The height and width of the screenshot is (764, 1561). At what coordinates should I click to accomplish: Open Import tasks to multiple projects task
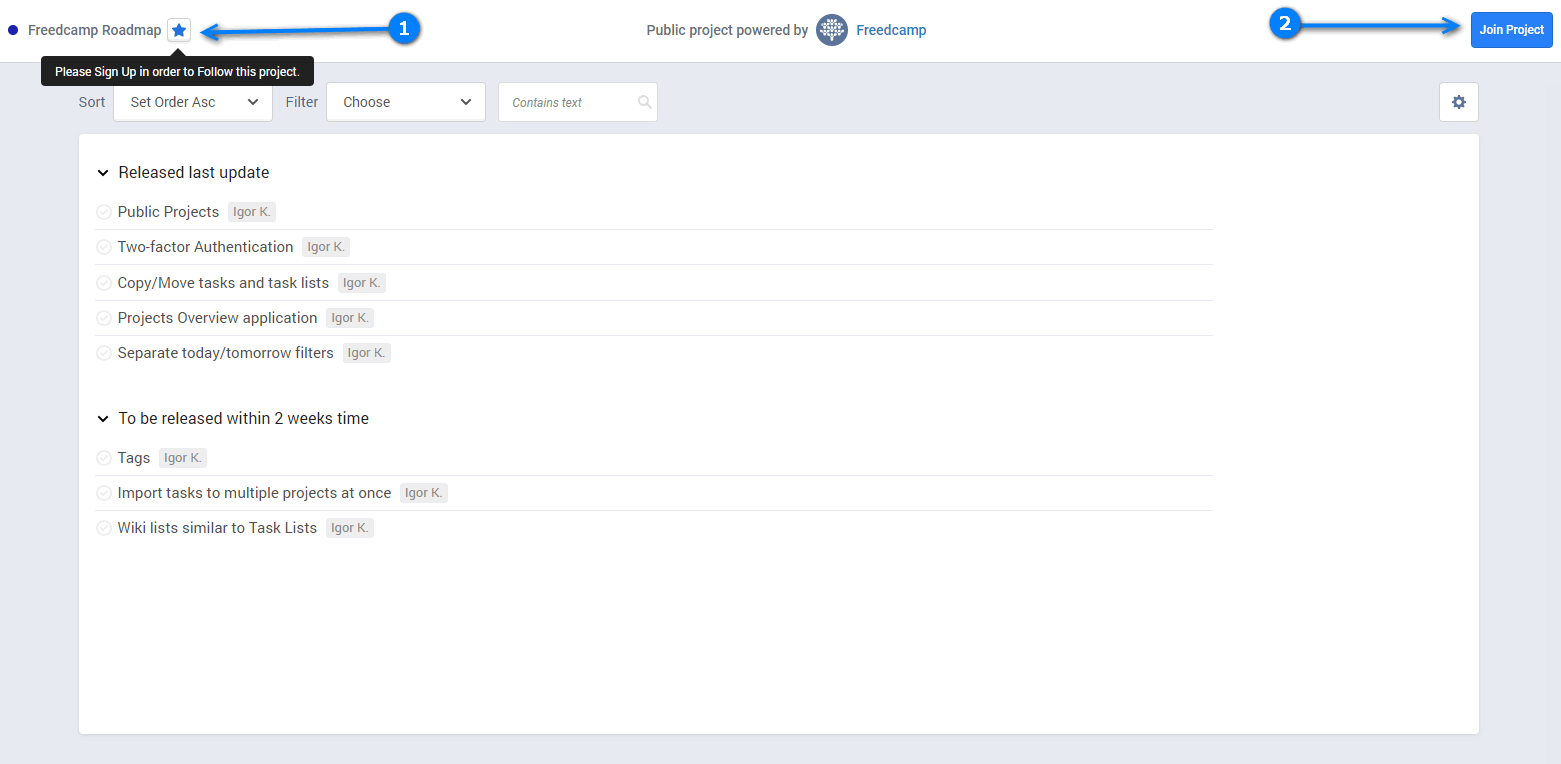tap(254, 493)
